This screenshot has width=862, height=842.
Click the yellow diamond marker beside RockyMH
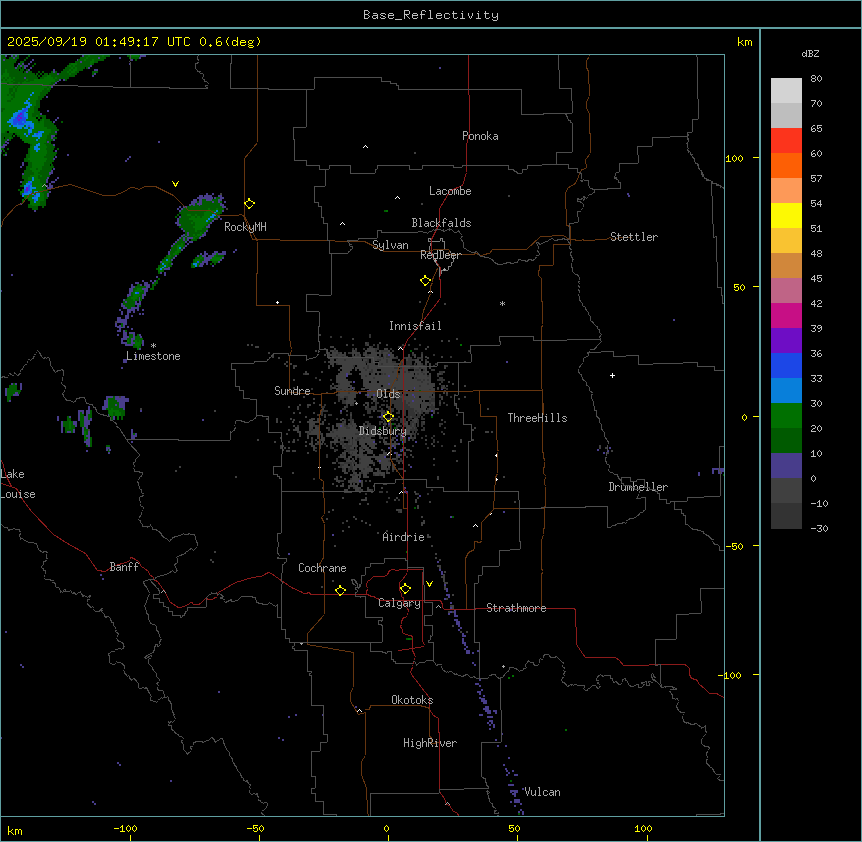(249, 203)
